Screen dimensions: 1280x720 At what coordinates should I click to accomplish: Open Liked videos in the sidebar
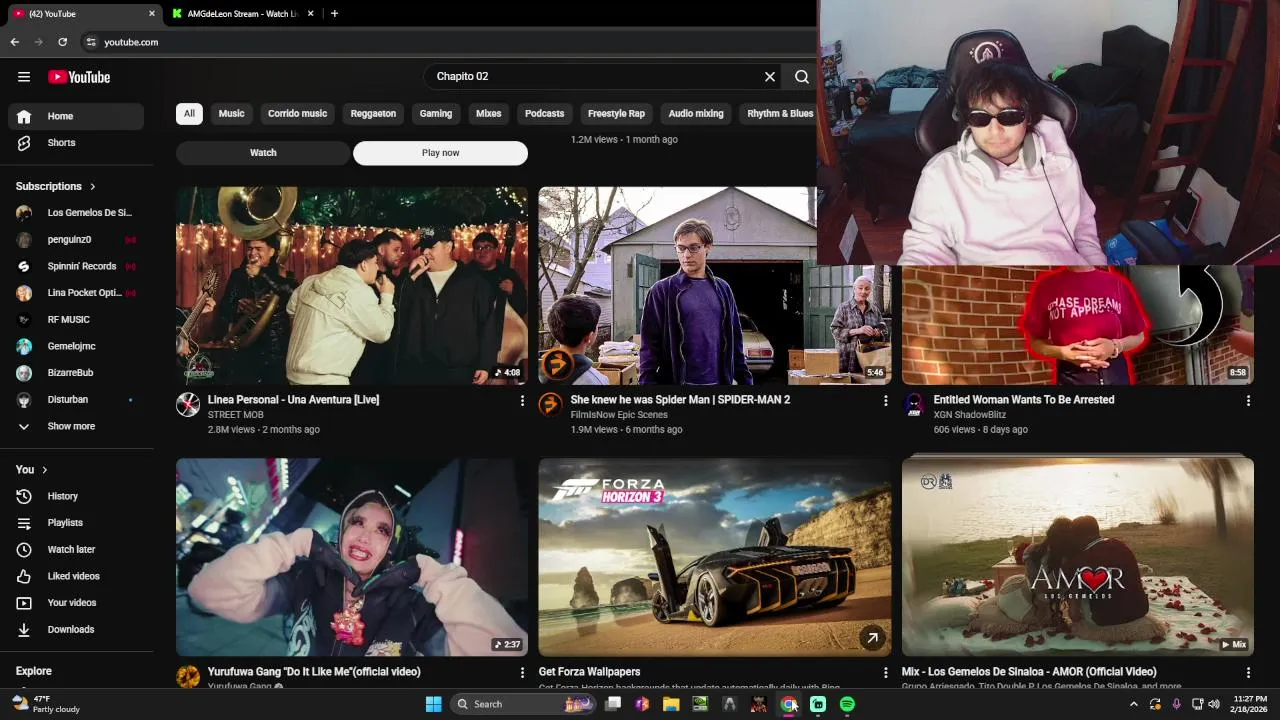[76, 576]
